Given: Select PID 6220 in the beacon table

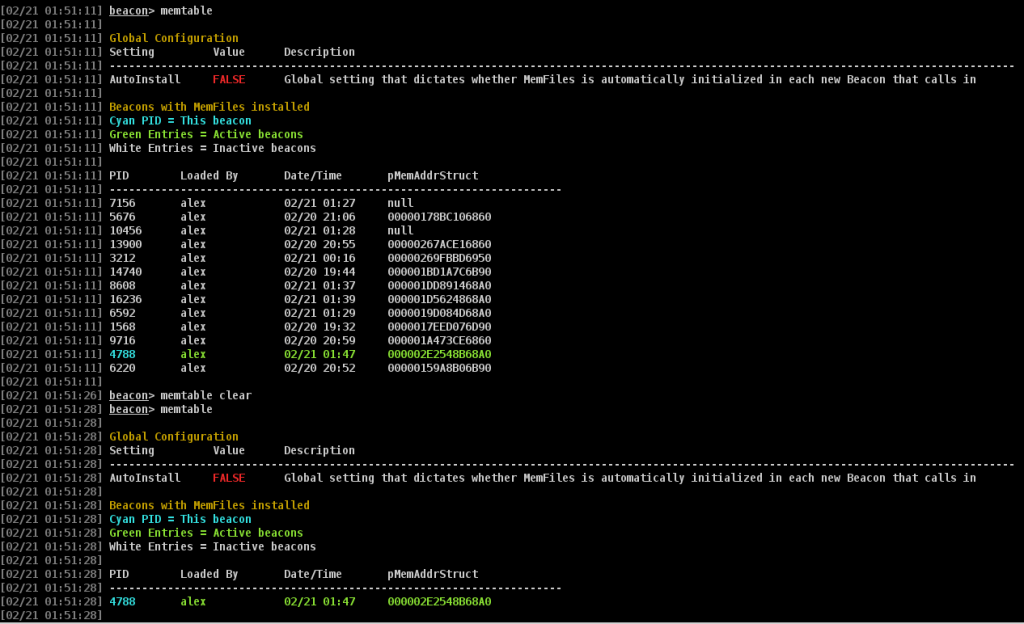Looking at the screenshot, I should tap(122, 368).
